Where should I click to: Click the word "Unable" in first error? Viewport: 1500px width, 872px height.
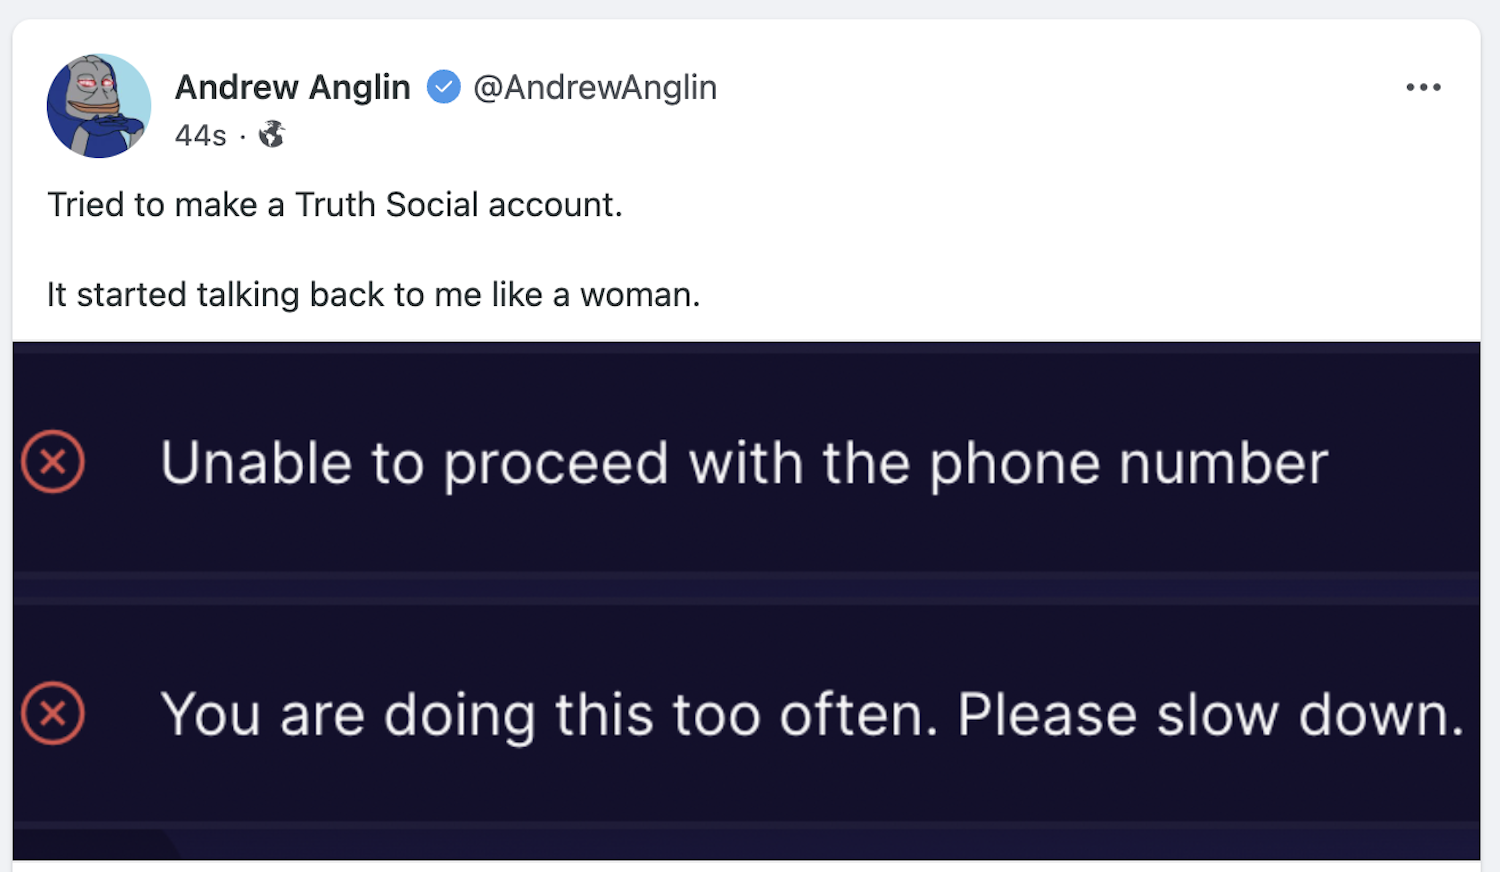coord(256,464)
